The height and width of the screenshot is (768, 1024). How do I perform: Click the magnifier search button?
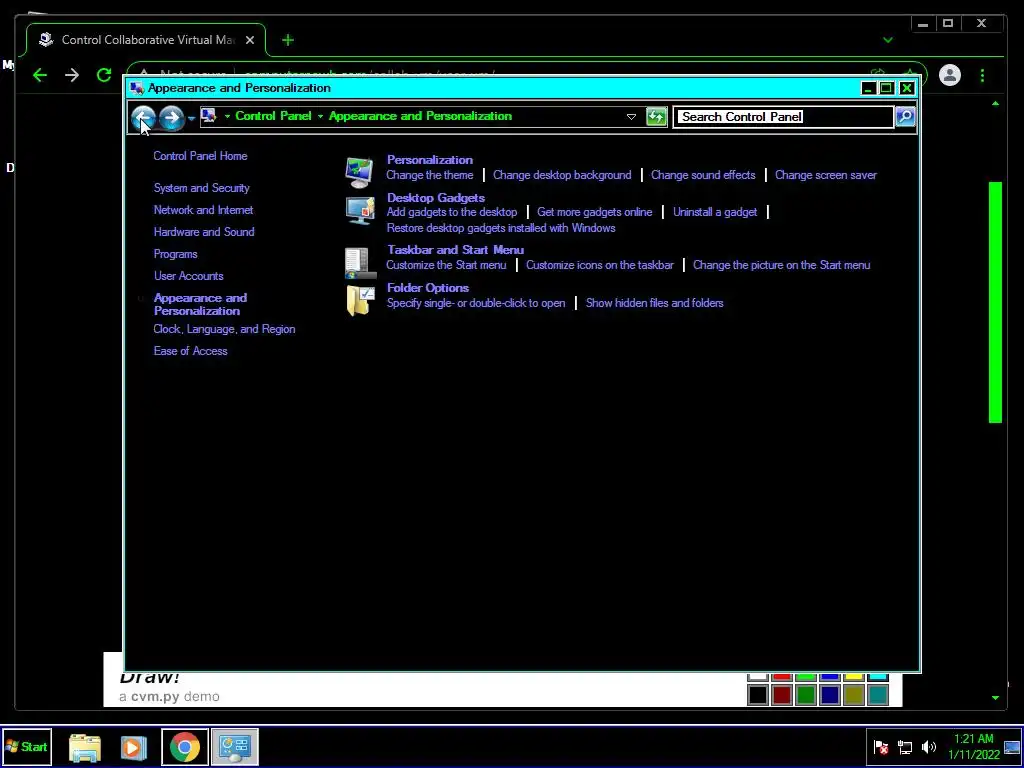coord(905,117)
